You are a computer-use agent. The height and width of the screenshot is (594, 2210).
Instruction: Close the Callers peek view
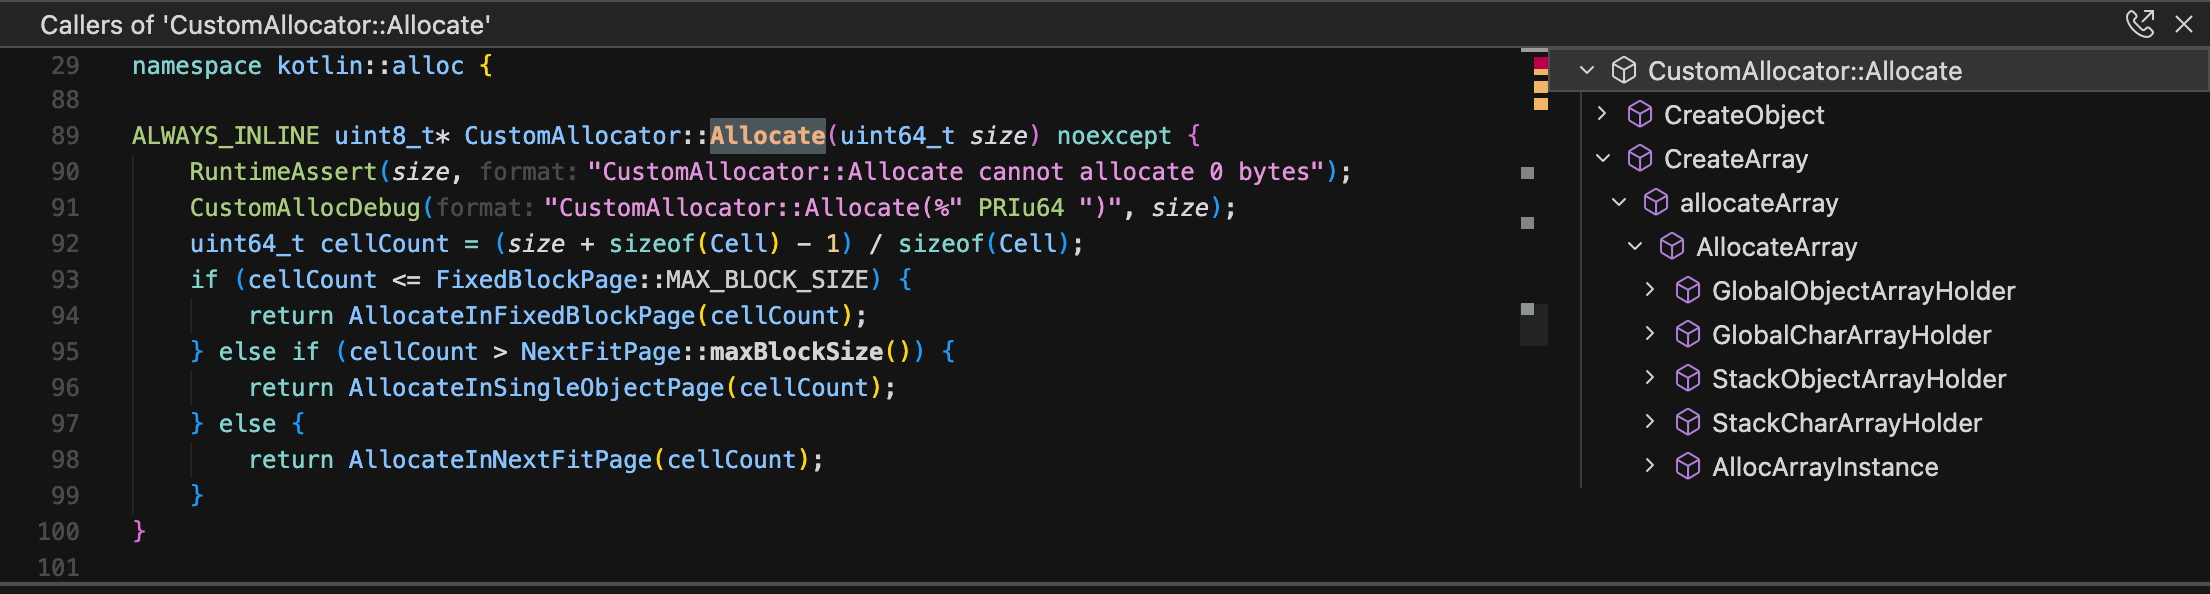click(2184, 24)
